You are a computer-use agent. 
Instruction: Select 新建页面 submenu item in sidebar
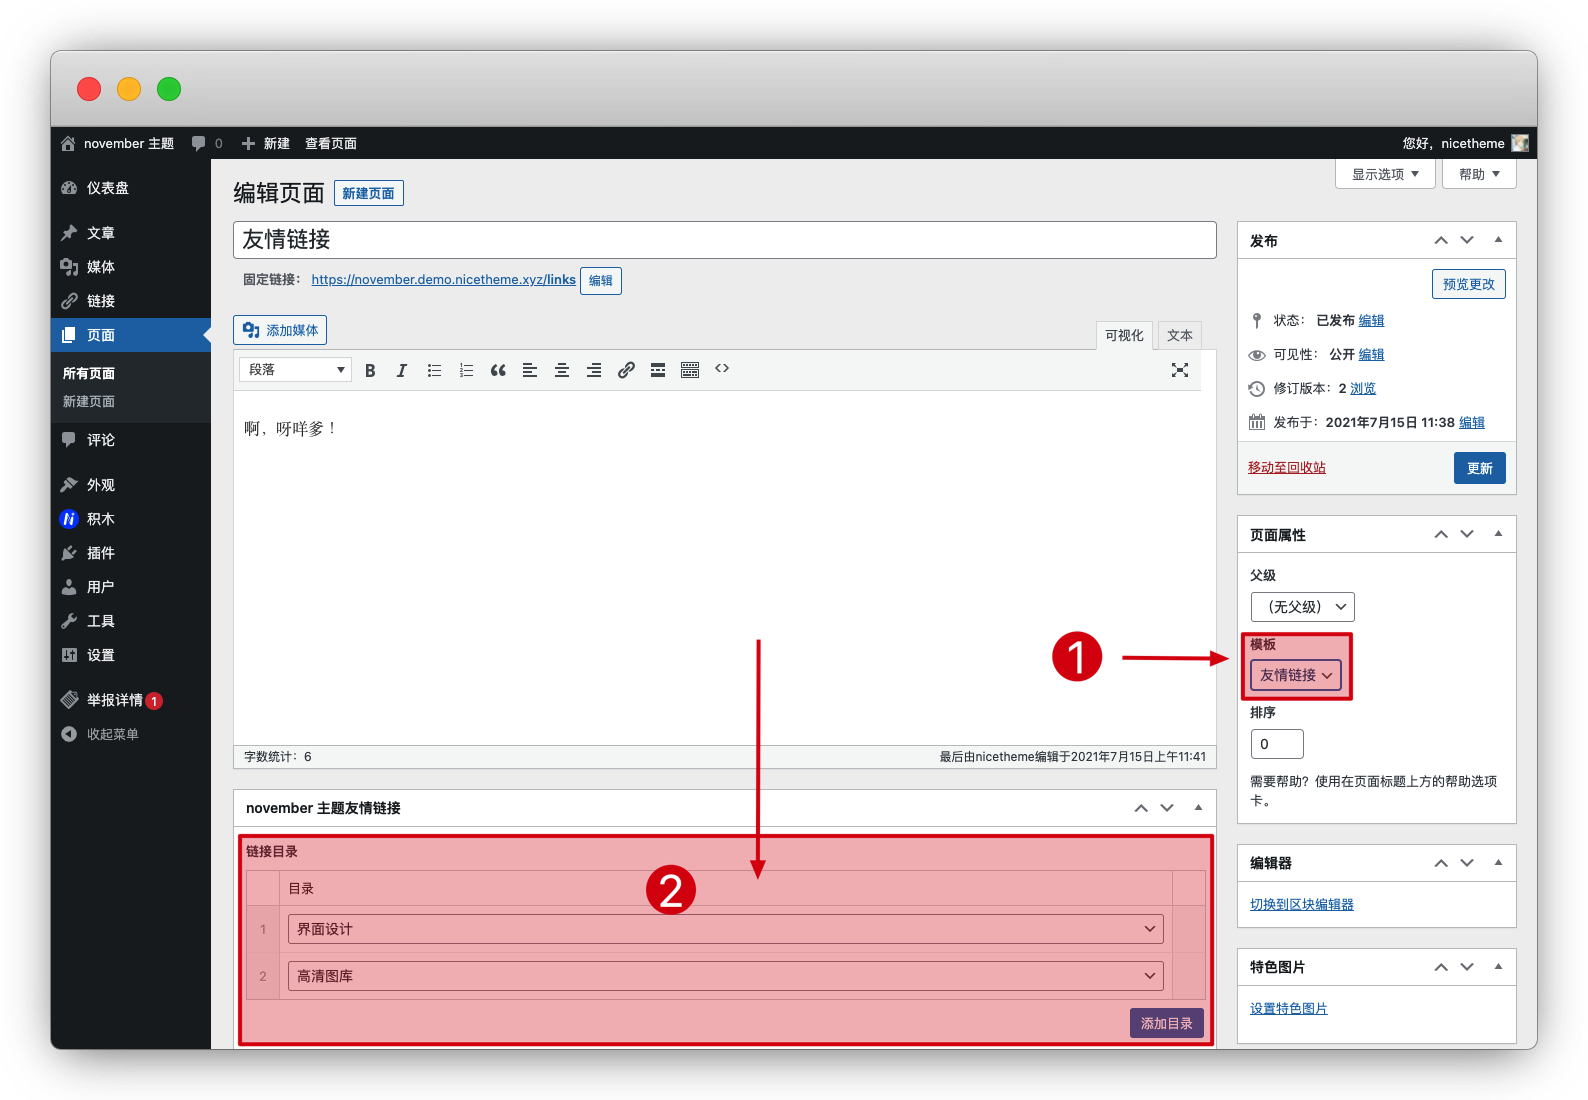click(89, 401)
